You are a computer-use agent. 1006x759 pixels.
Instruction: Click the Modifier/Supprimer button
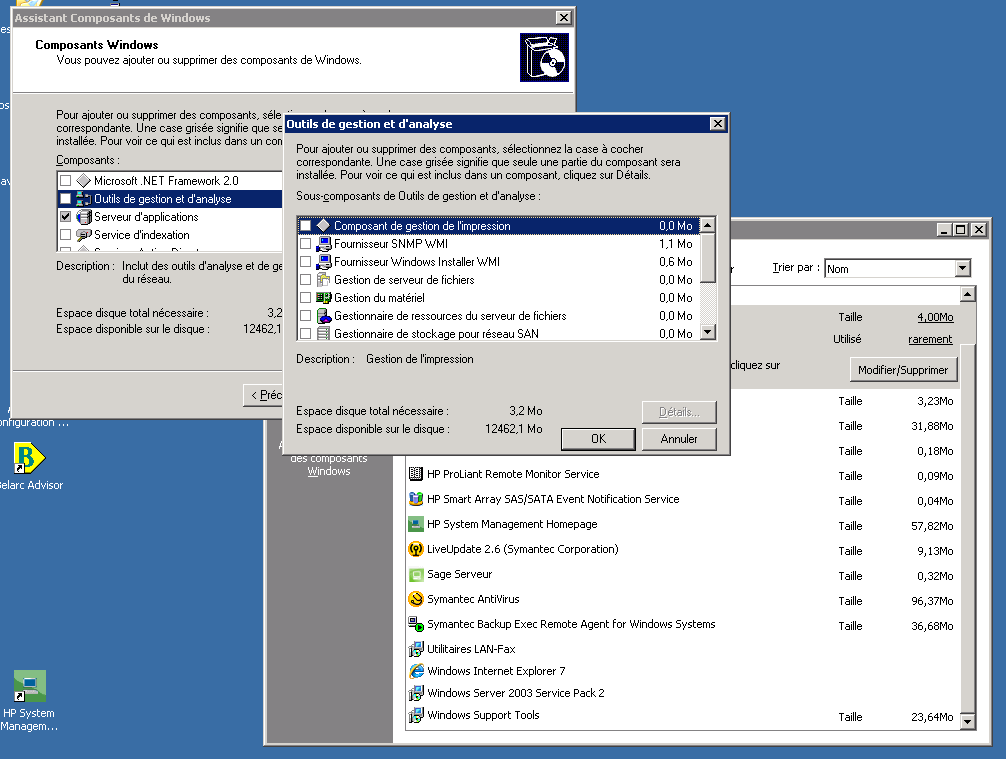(x=903, y=370)
